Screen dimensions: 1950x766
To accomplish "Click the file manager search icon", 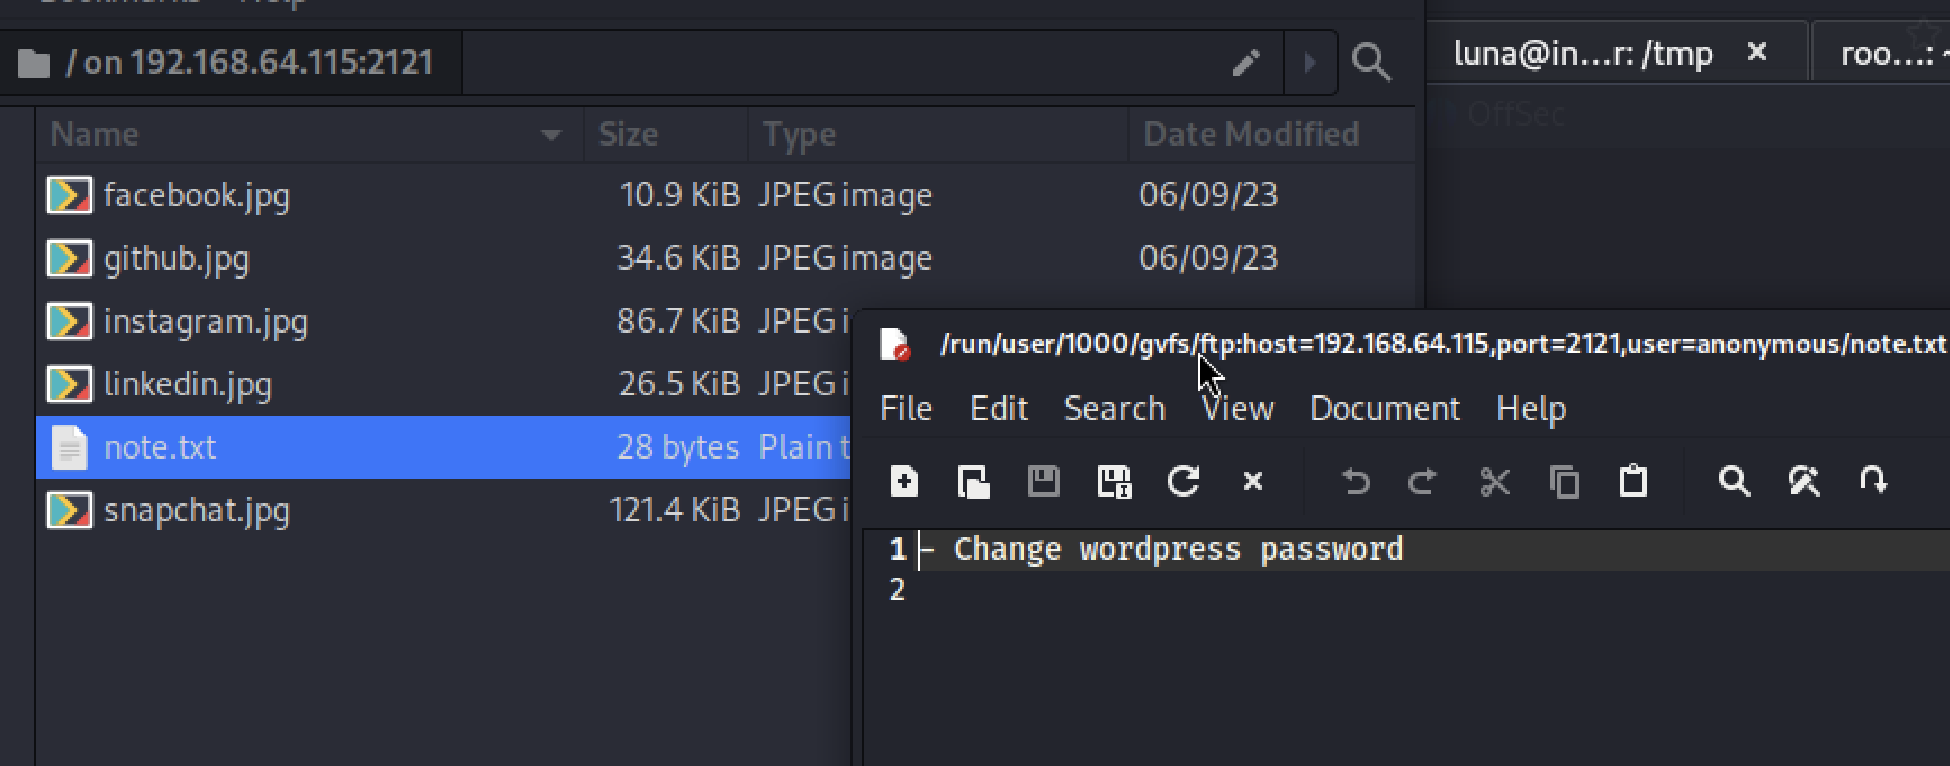I will (1371, 62).
